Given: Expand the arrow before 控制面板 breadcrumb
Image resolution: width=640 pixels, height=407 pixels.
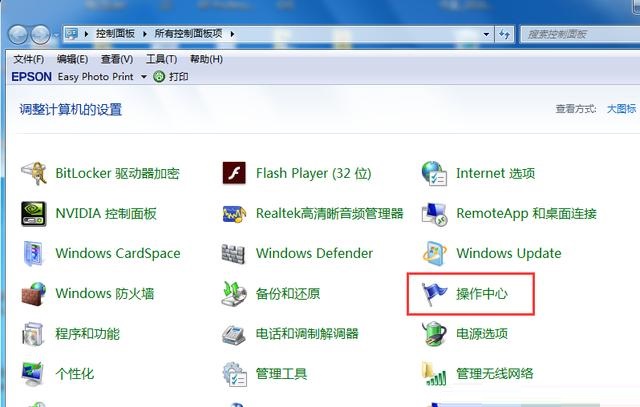Looking at the screenshot, I should (86, 34).
